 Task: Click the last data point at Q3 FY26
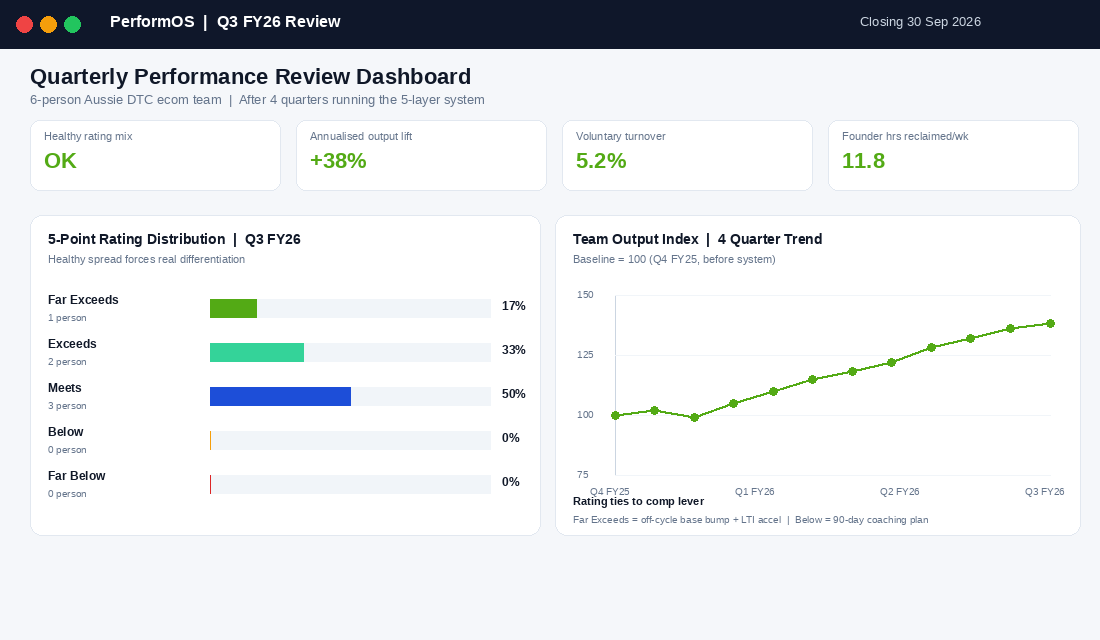point(1051,324)
